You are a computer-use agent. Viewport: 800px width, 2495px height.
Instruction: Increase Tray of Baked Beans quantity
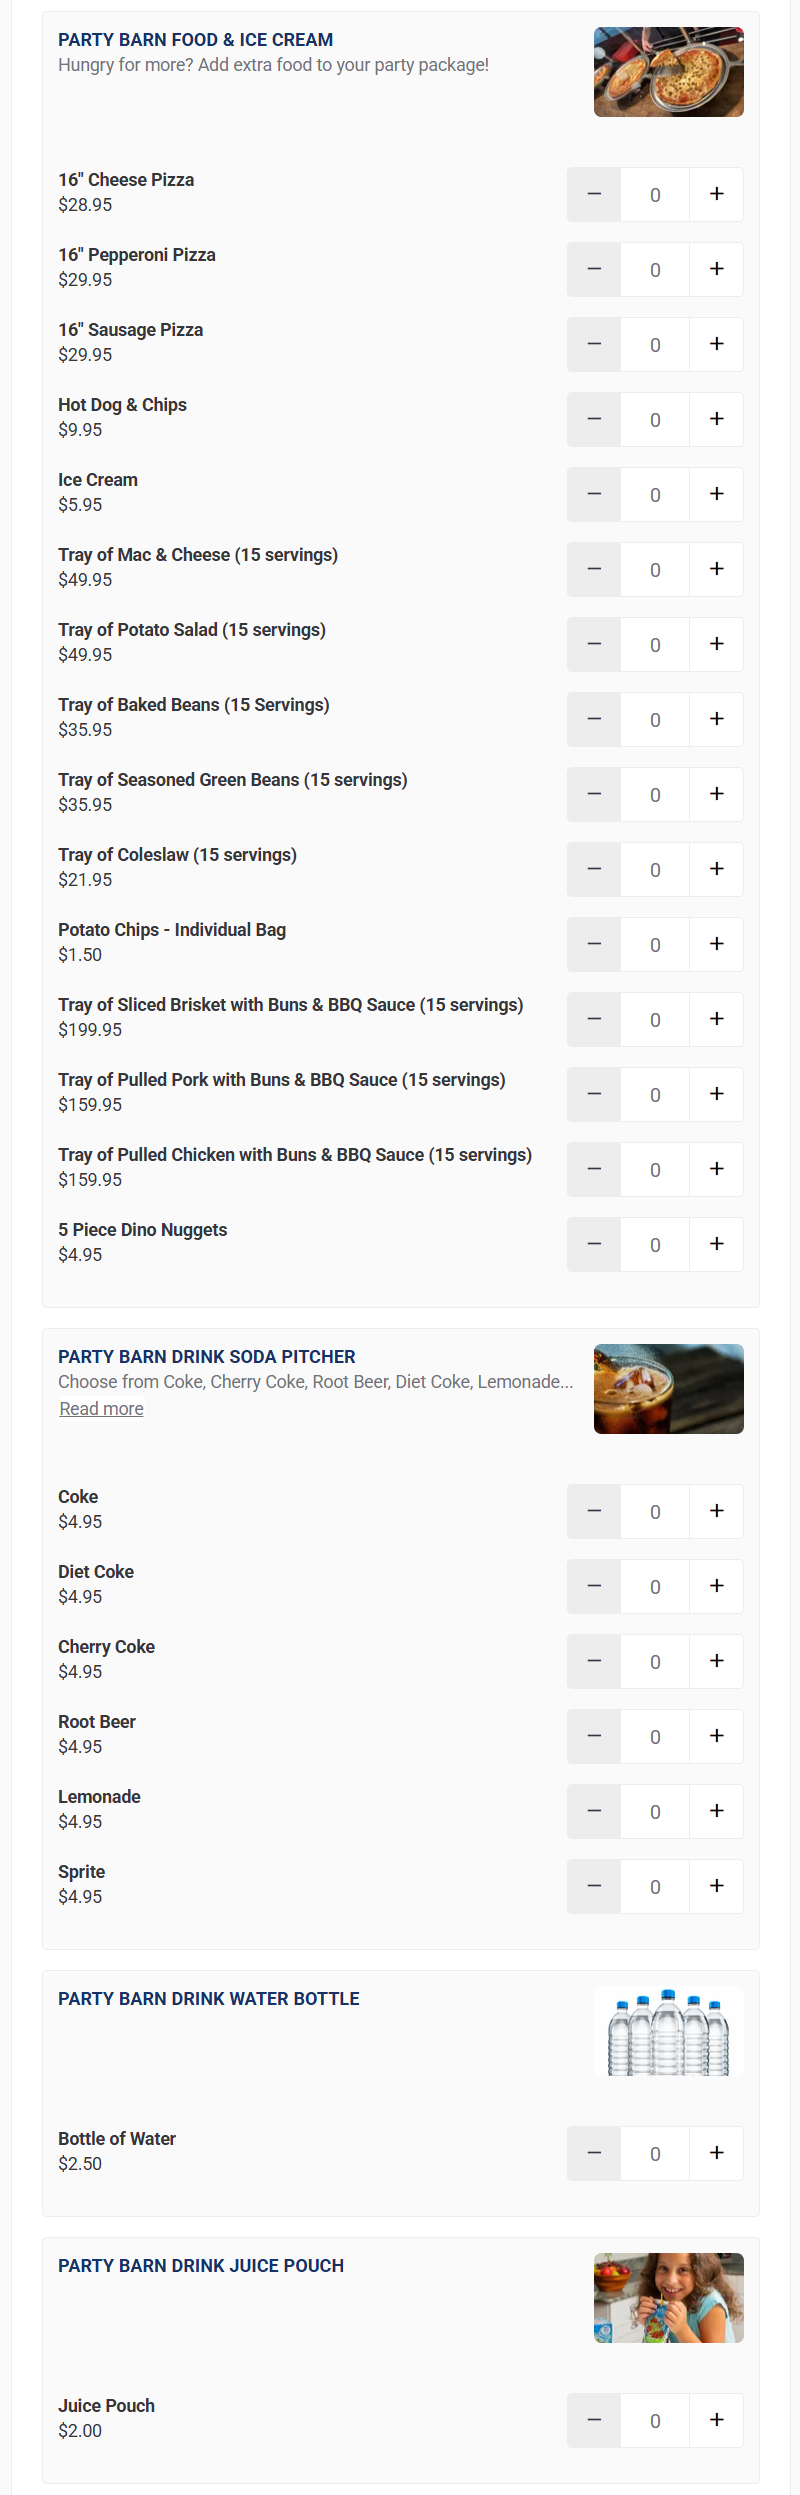click(716, 719)
